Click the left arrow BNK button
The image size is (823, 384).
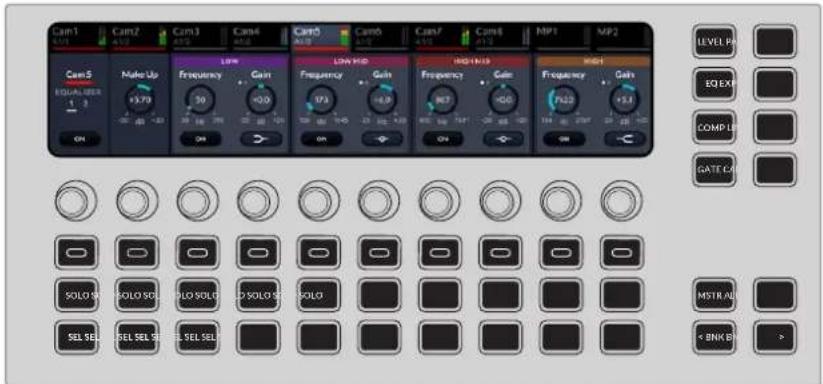(x=714, y=337)
